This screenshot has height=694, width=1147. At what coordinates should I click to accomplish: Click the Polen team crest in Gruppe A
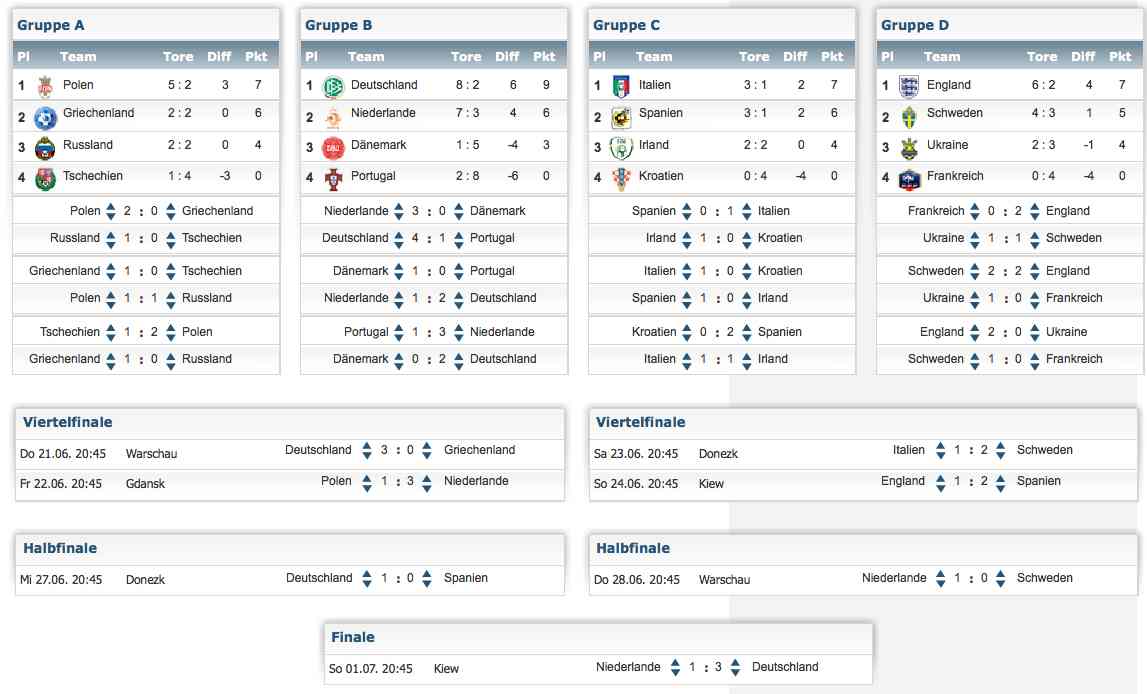[45, 86]
